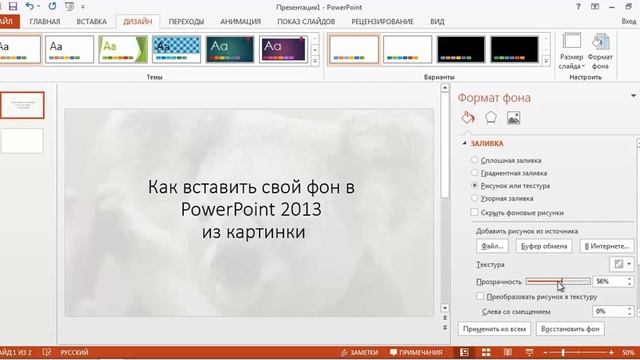The height and width of the screenshot is (360, 640).
Task: Click ПРИМЕЧАНИЯ in status bar
Action: [x=416, y=352]
